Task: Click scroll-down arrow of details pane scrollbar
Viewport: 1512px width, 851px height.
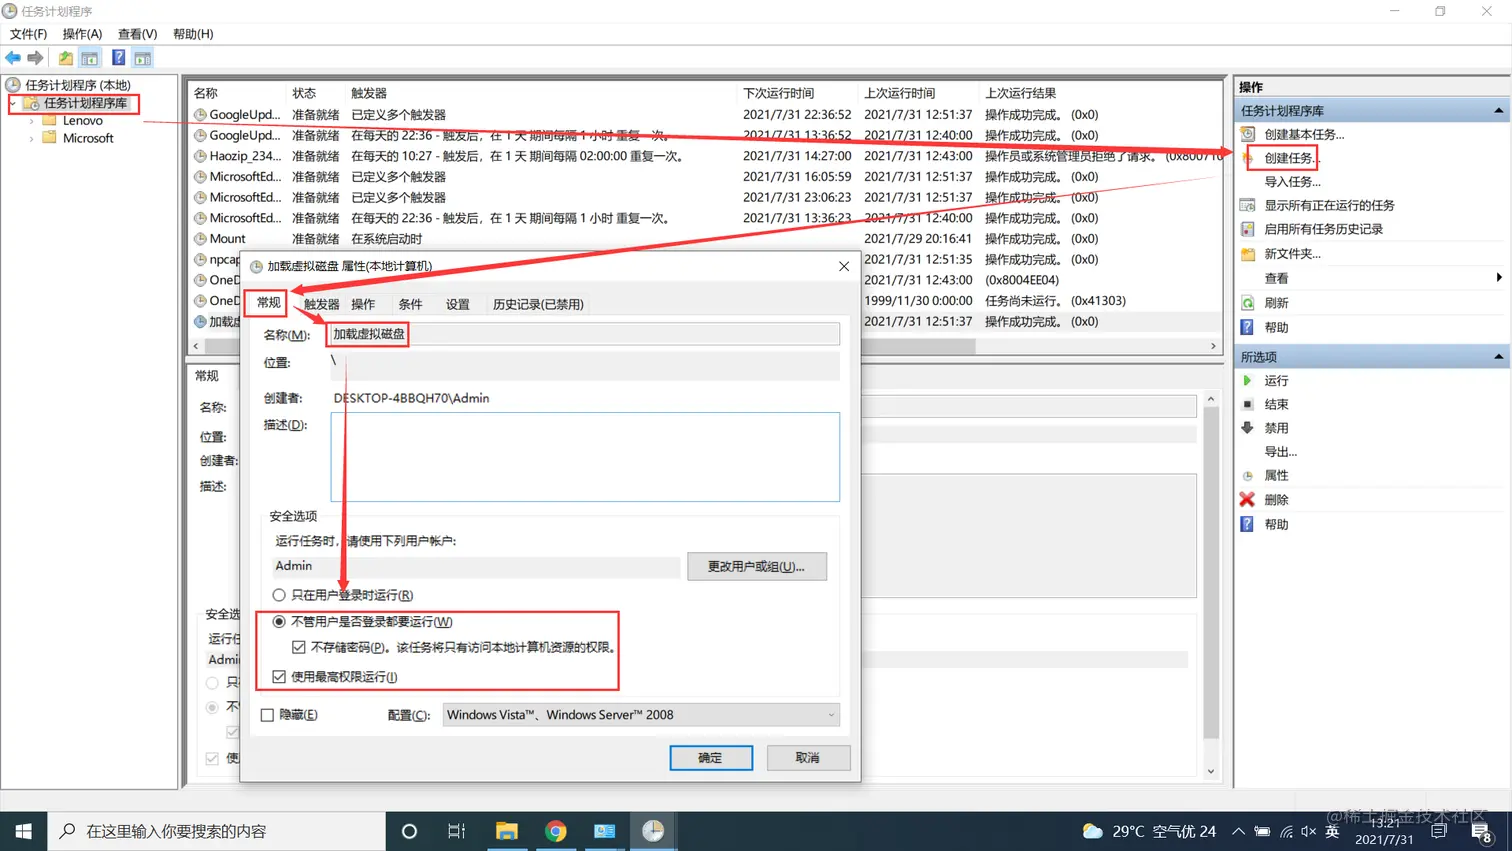Action: 1211,772
